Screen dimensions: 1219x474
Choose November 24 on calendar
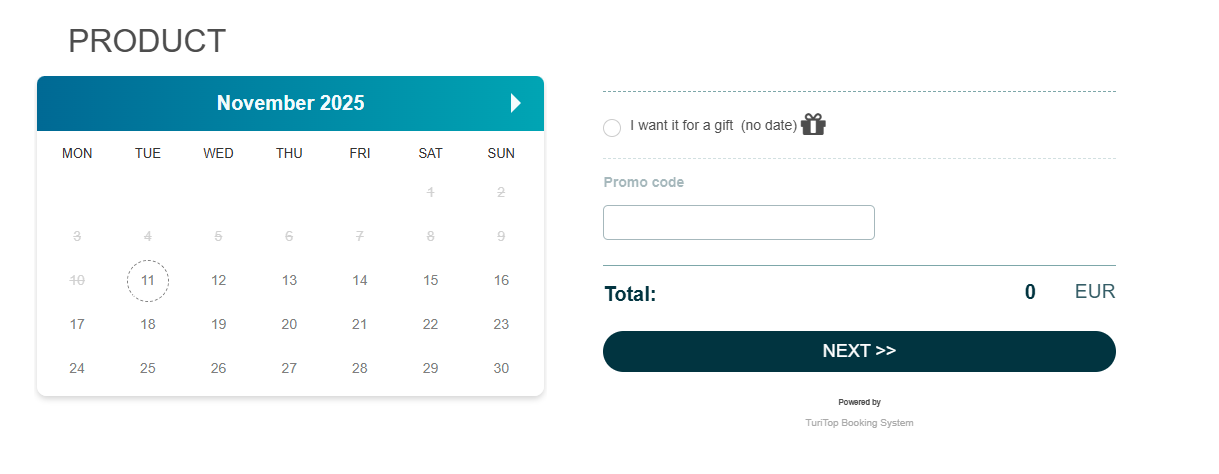(x=77, y=368)
